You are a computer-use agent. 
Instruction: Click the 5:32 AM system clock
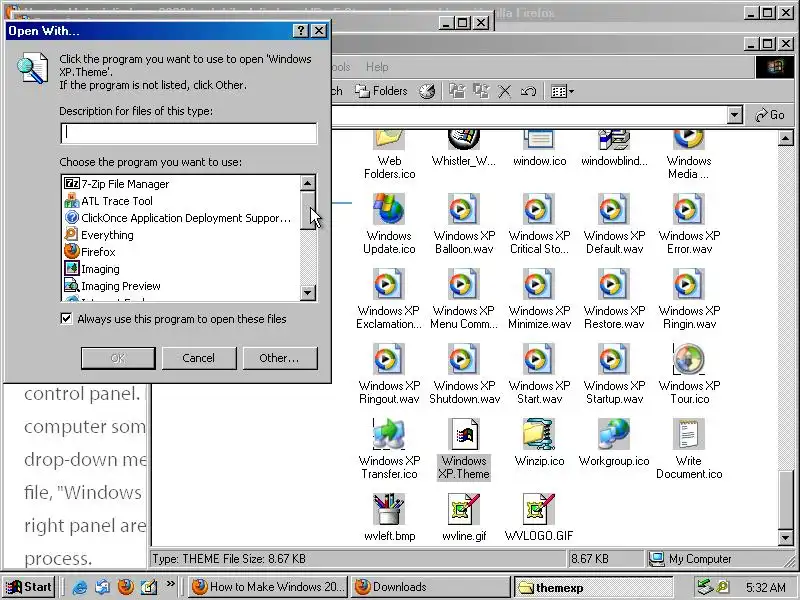coord(765,587)
